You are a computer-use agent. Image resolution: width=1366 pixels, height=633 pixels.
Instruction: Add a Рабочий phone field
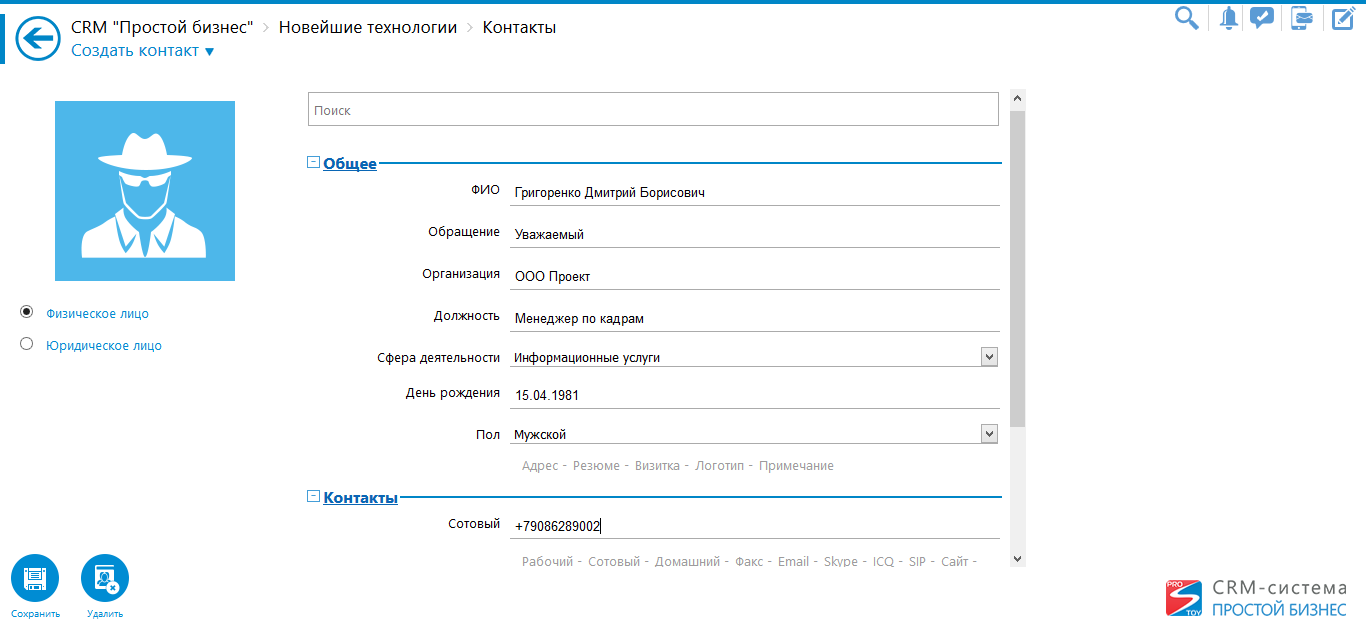pos(547,561)
